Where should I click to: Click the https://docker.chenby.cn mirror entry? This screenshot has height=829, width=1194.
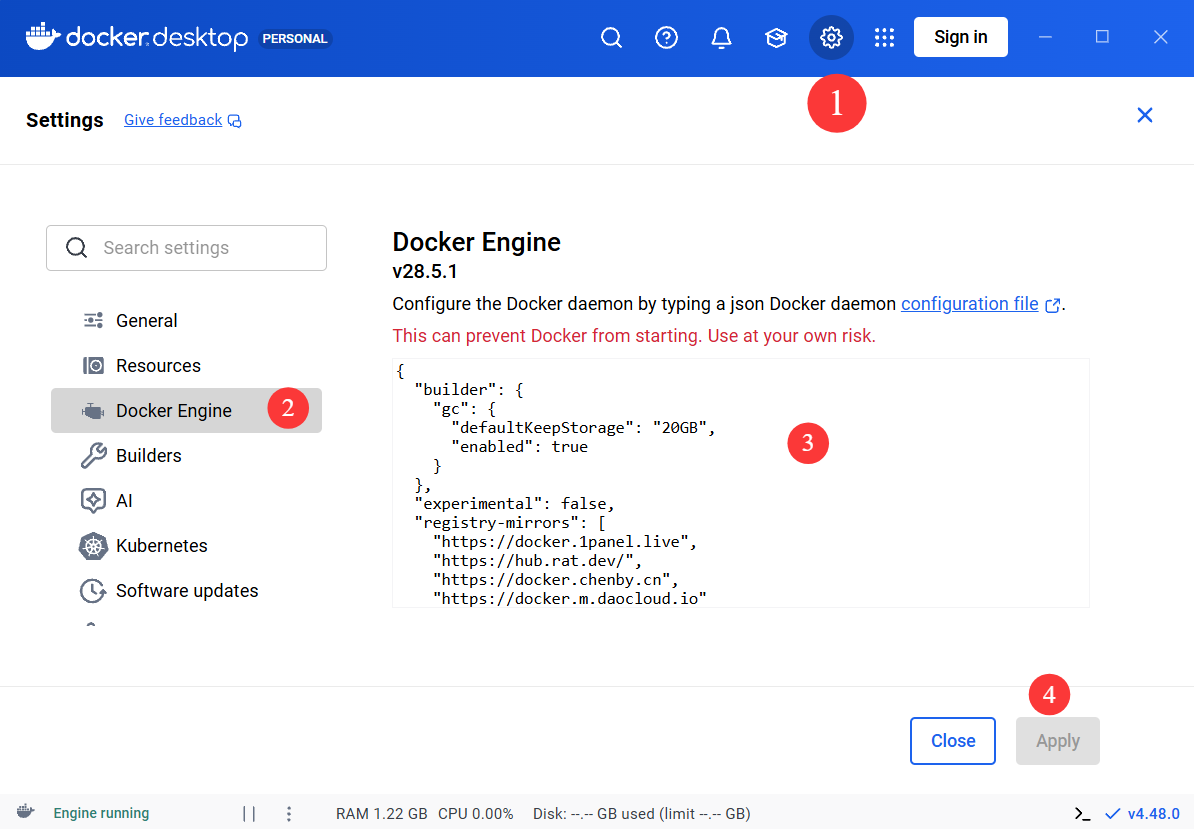556,580
